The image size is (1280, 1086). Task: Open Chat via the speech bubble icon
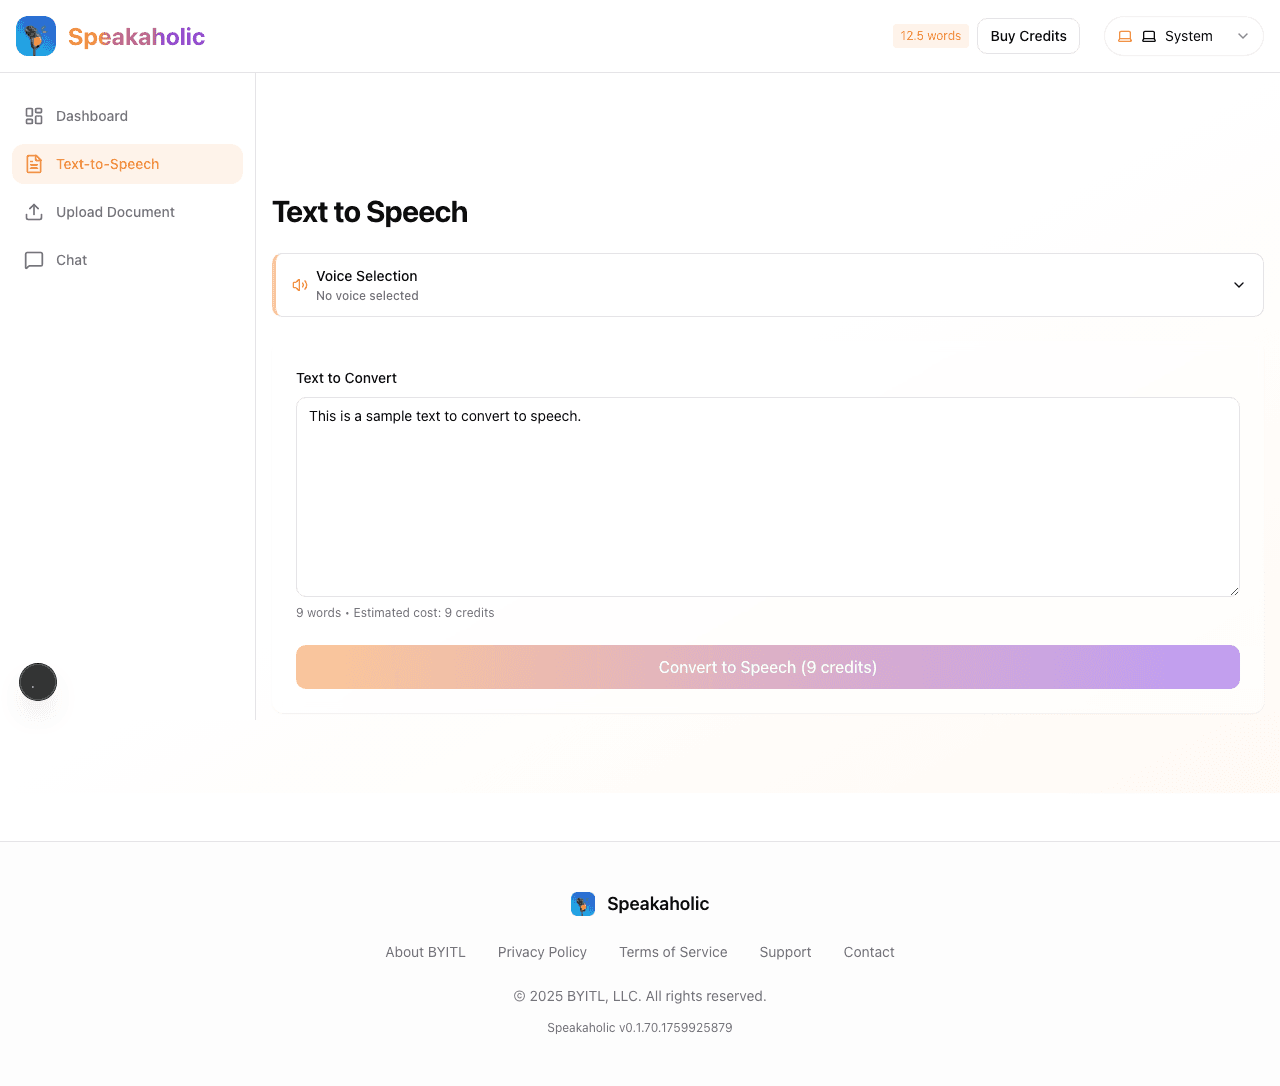[x=33, y=259]
